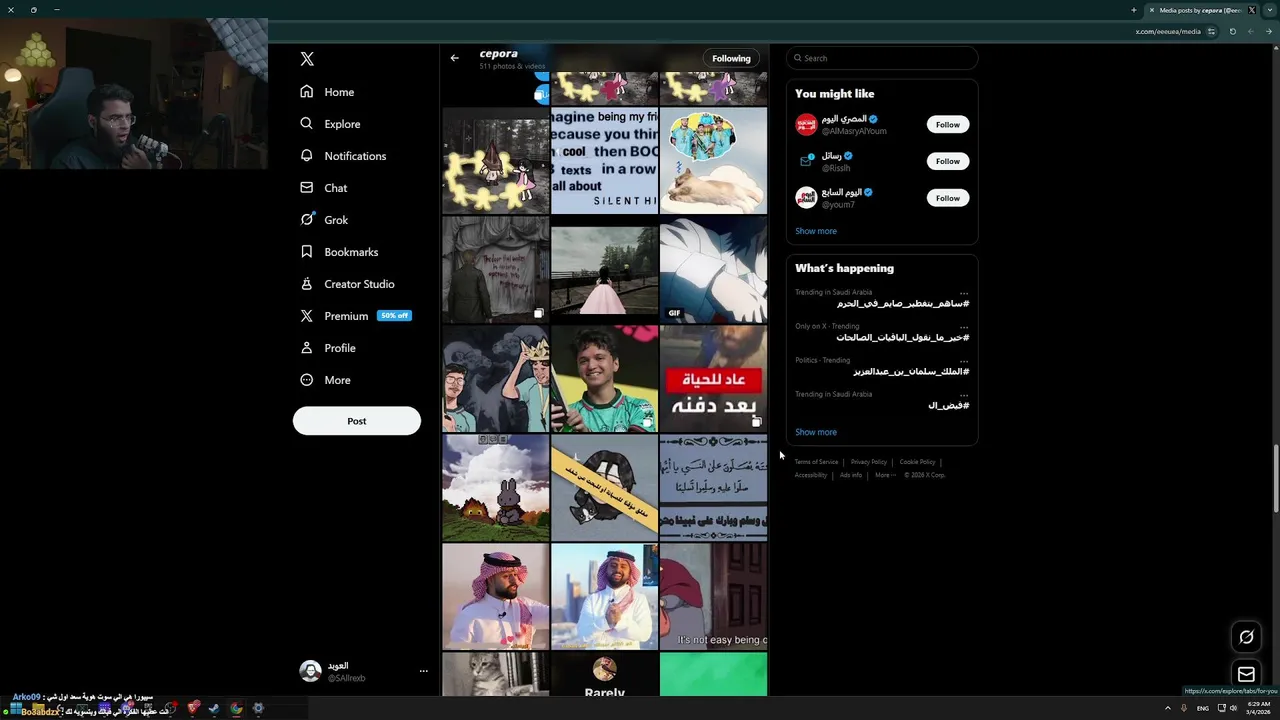This screenshot has height=720, width=1280.
Task: Open the pixel bunny landscape thumbnail
Action: click(x=496, y=488)
